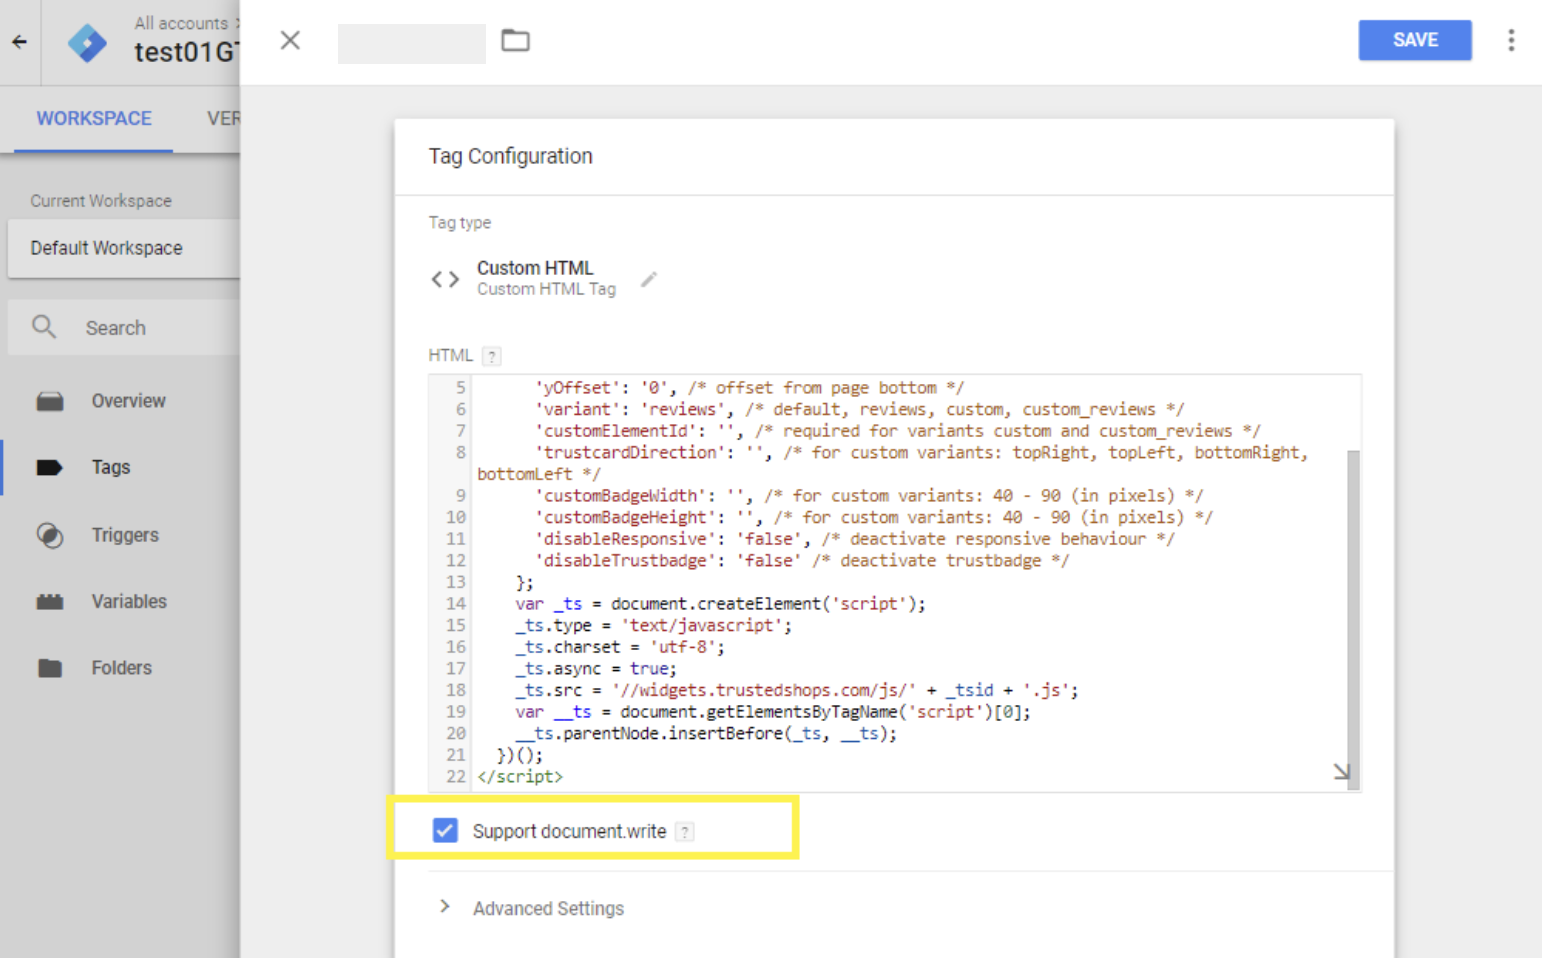The height and width of the screenshot is (958, 1542).
Task: Click line number 14 in gutter
Action: (x=456, y=603)
